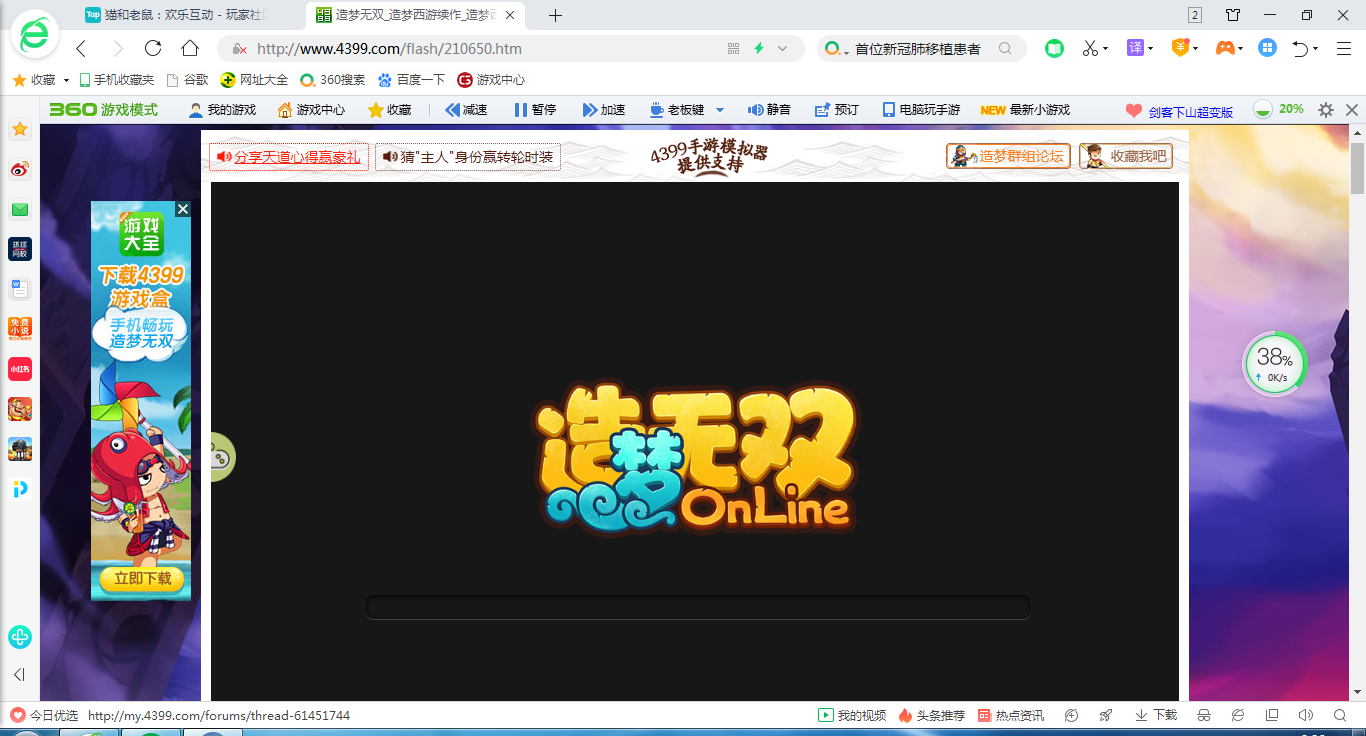Screen dimensions: 1366x736
Task: Click the purple translate icon
Action: (x=1135, y=48)
